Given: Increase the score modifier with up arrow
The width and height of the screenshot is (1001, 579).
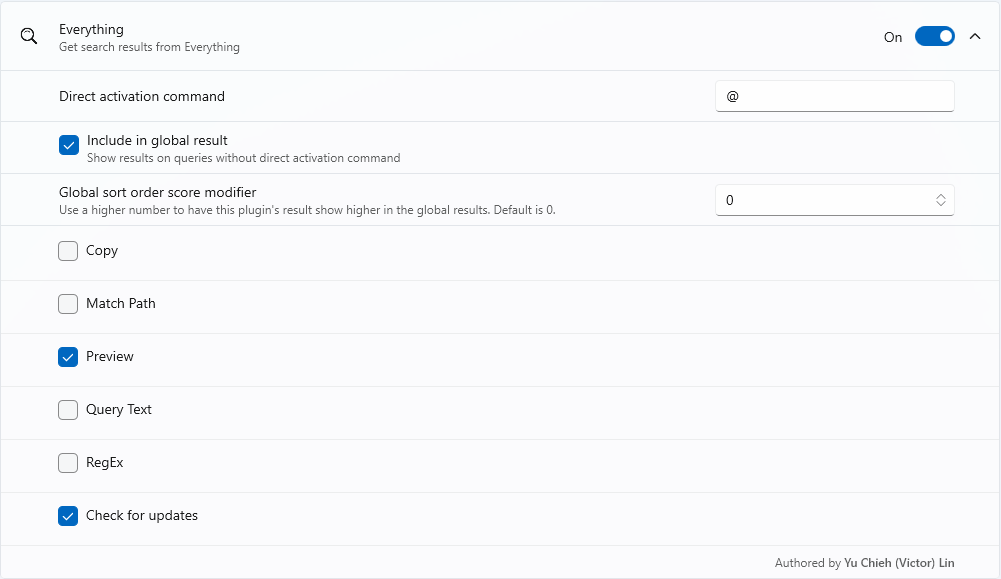Looking at the screenshot, I should pos(941,195).
